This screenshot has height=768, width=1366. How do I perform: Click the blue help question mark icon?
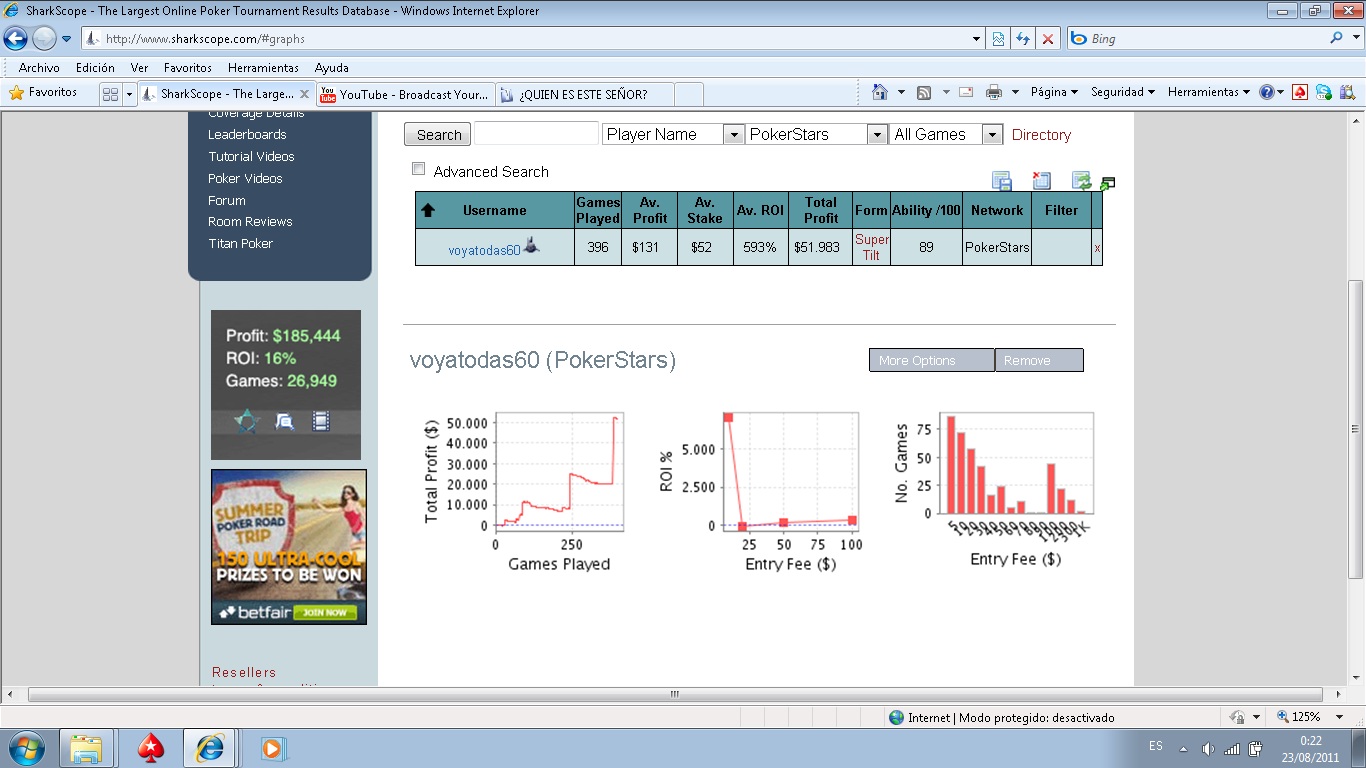coord(1267,92)
